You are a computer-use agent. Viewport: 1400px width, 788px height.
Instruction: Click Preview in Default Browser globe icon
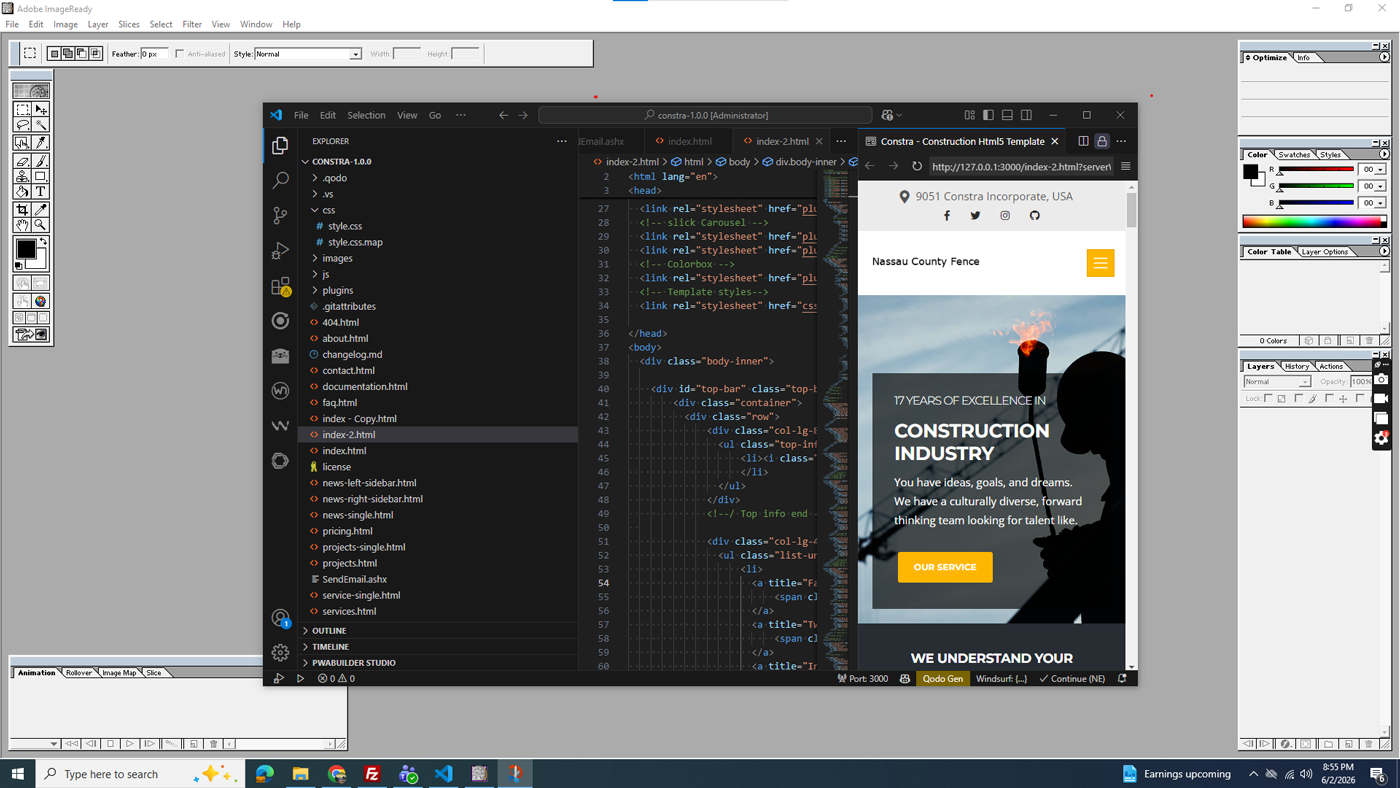pos(41,301)
